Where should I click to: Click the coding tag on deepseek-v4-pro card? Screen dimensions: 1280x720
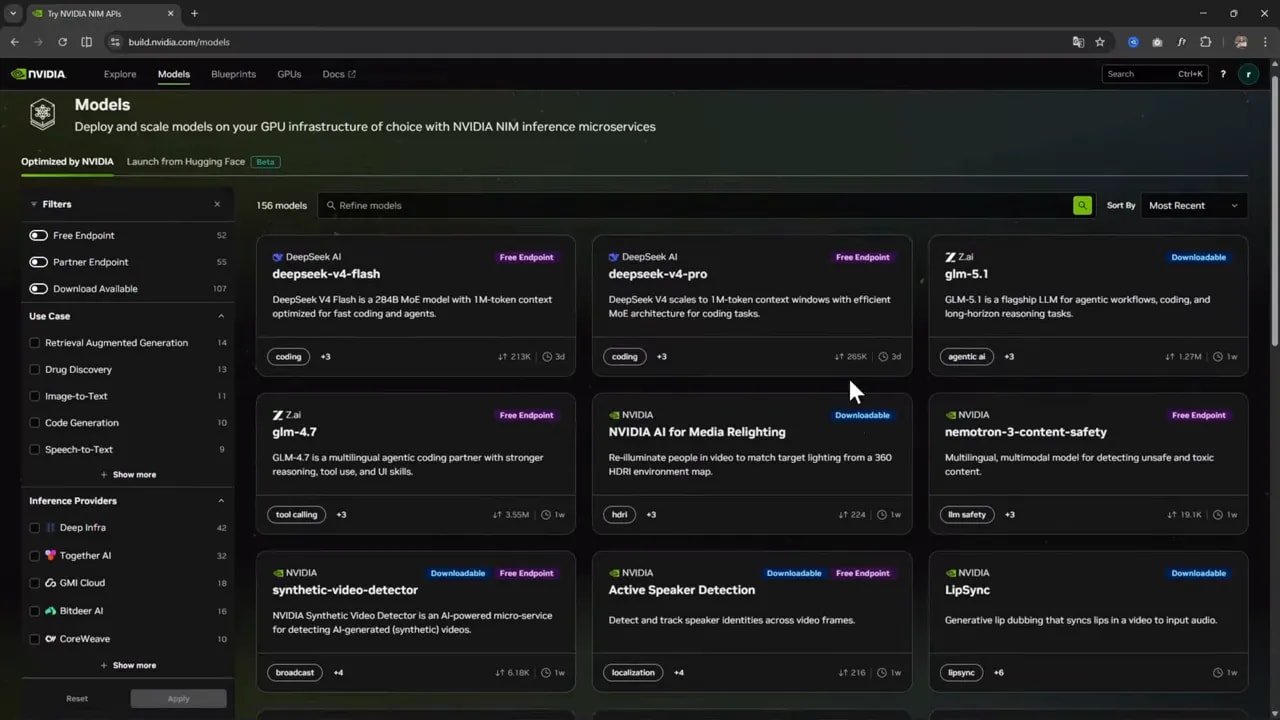coord(625,357)
